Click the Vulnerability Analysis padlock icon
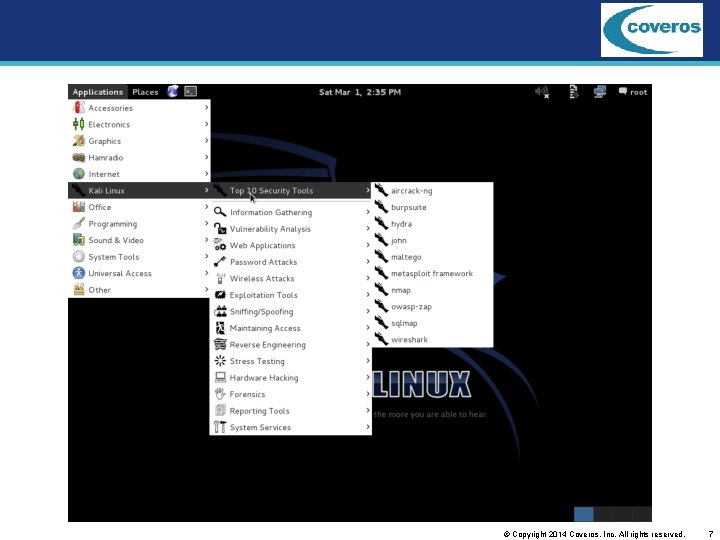 point(220,228)
